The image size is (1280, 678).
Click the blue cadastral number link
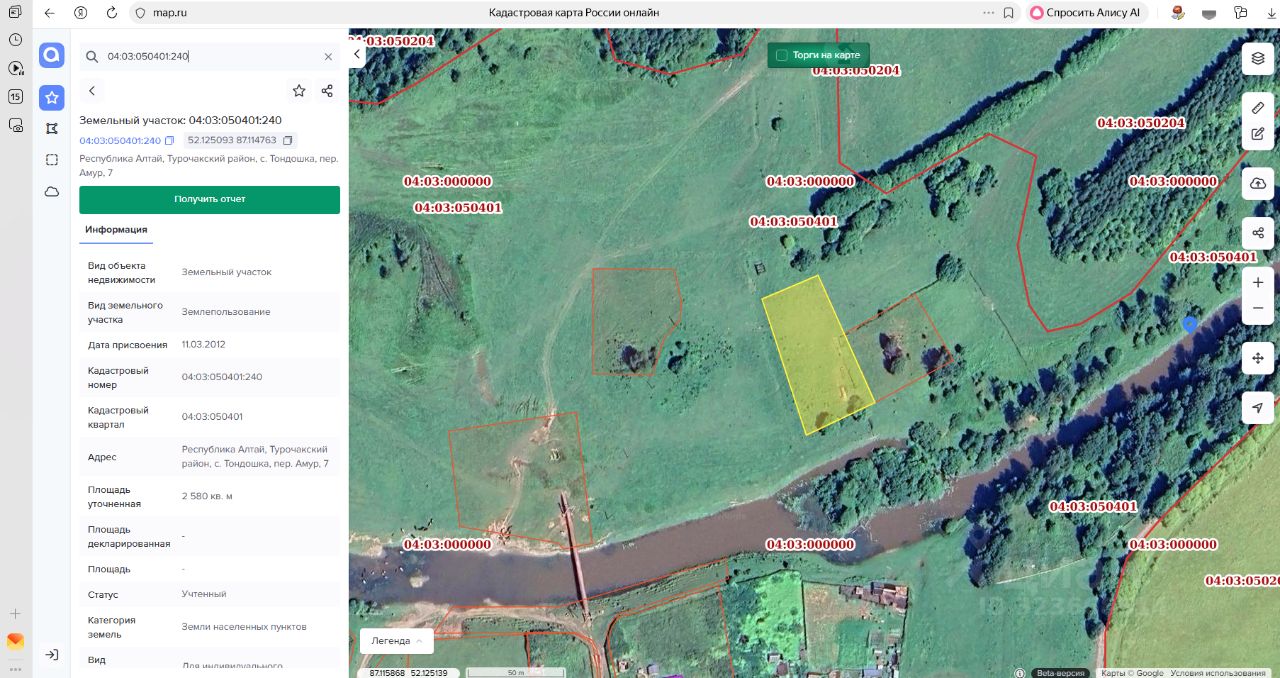(x=120, y=141)
